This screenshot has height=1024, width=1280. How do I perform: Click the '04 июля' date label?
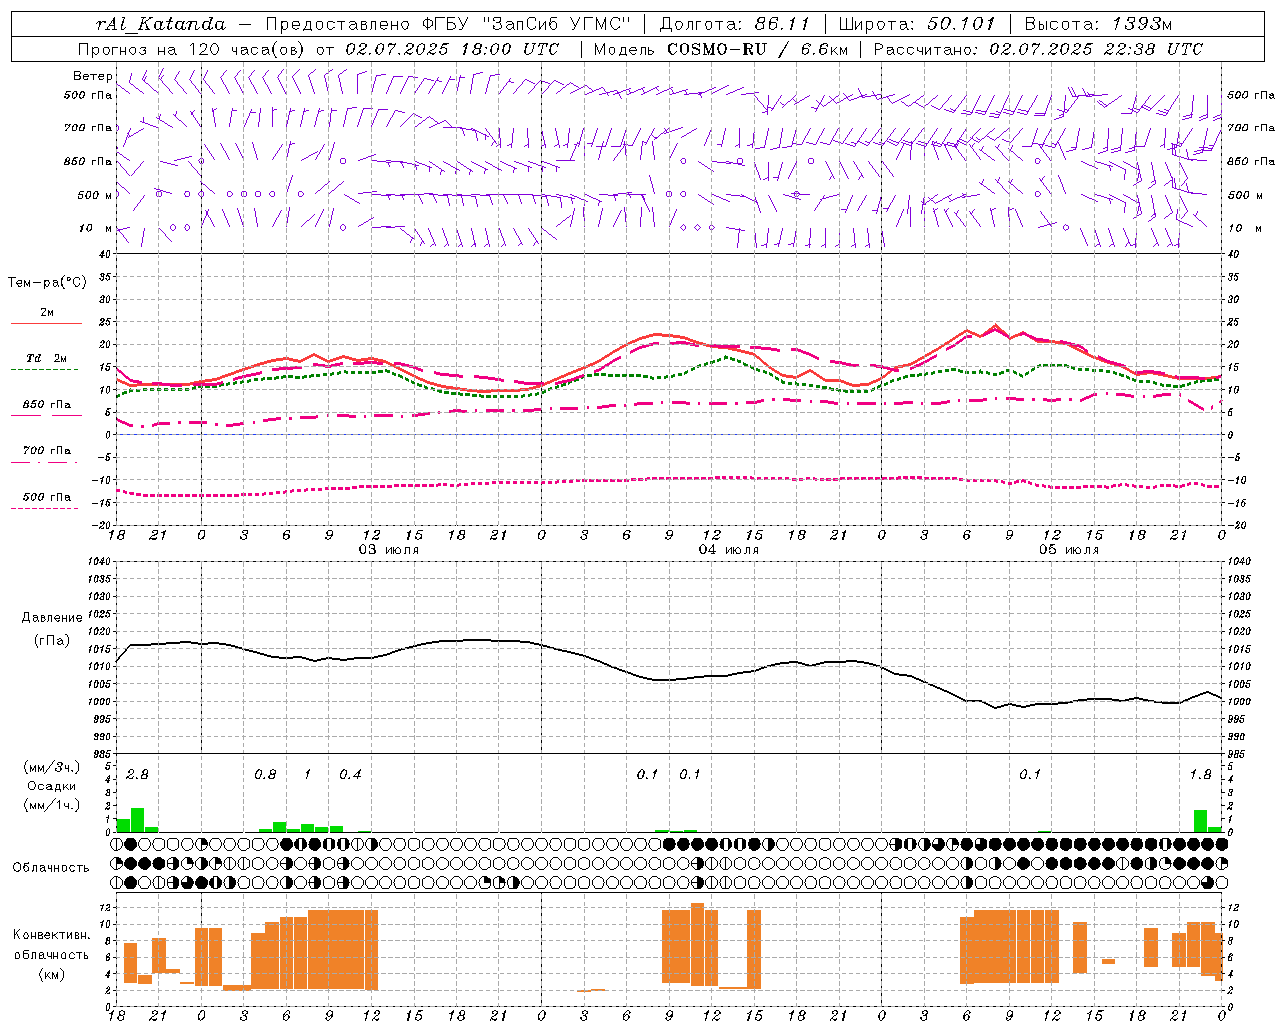728,550
